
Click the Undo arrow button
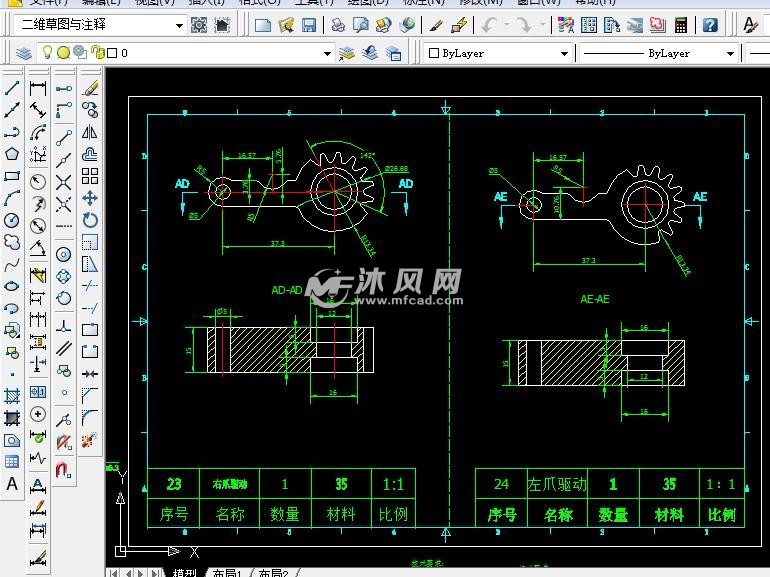point(490,25)
